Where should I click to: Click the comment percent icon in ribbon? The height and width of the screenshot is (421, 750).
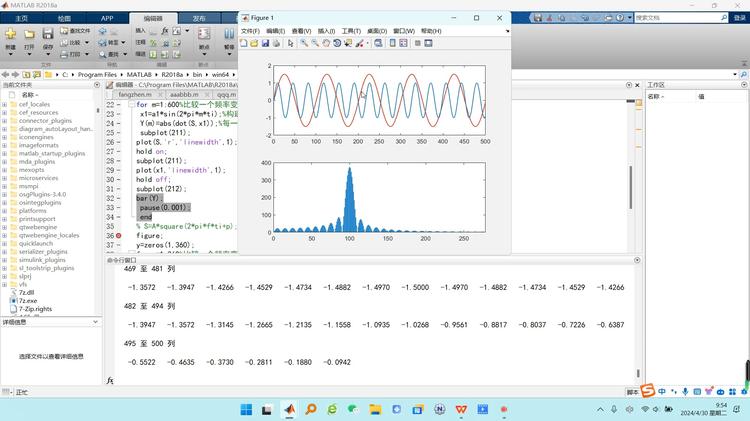click(x=153, y=43)
